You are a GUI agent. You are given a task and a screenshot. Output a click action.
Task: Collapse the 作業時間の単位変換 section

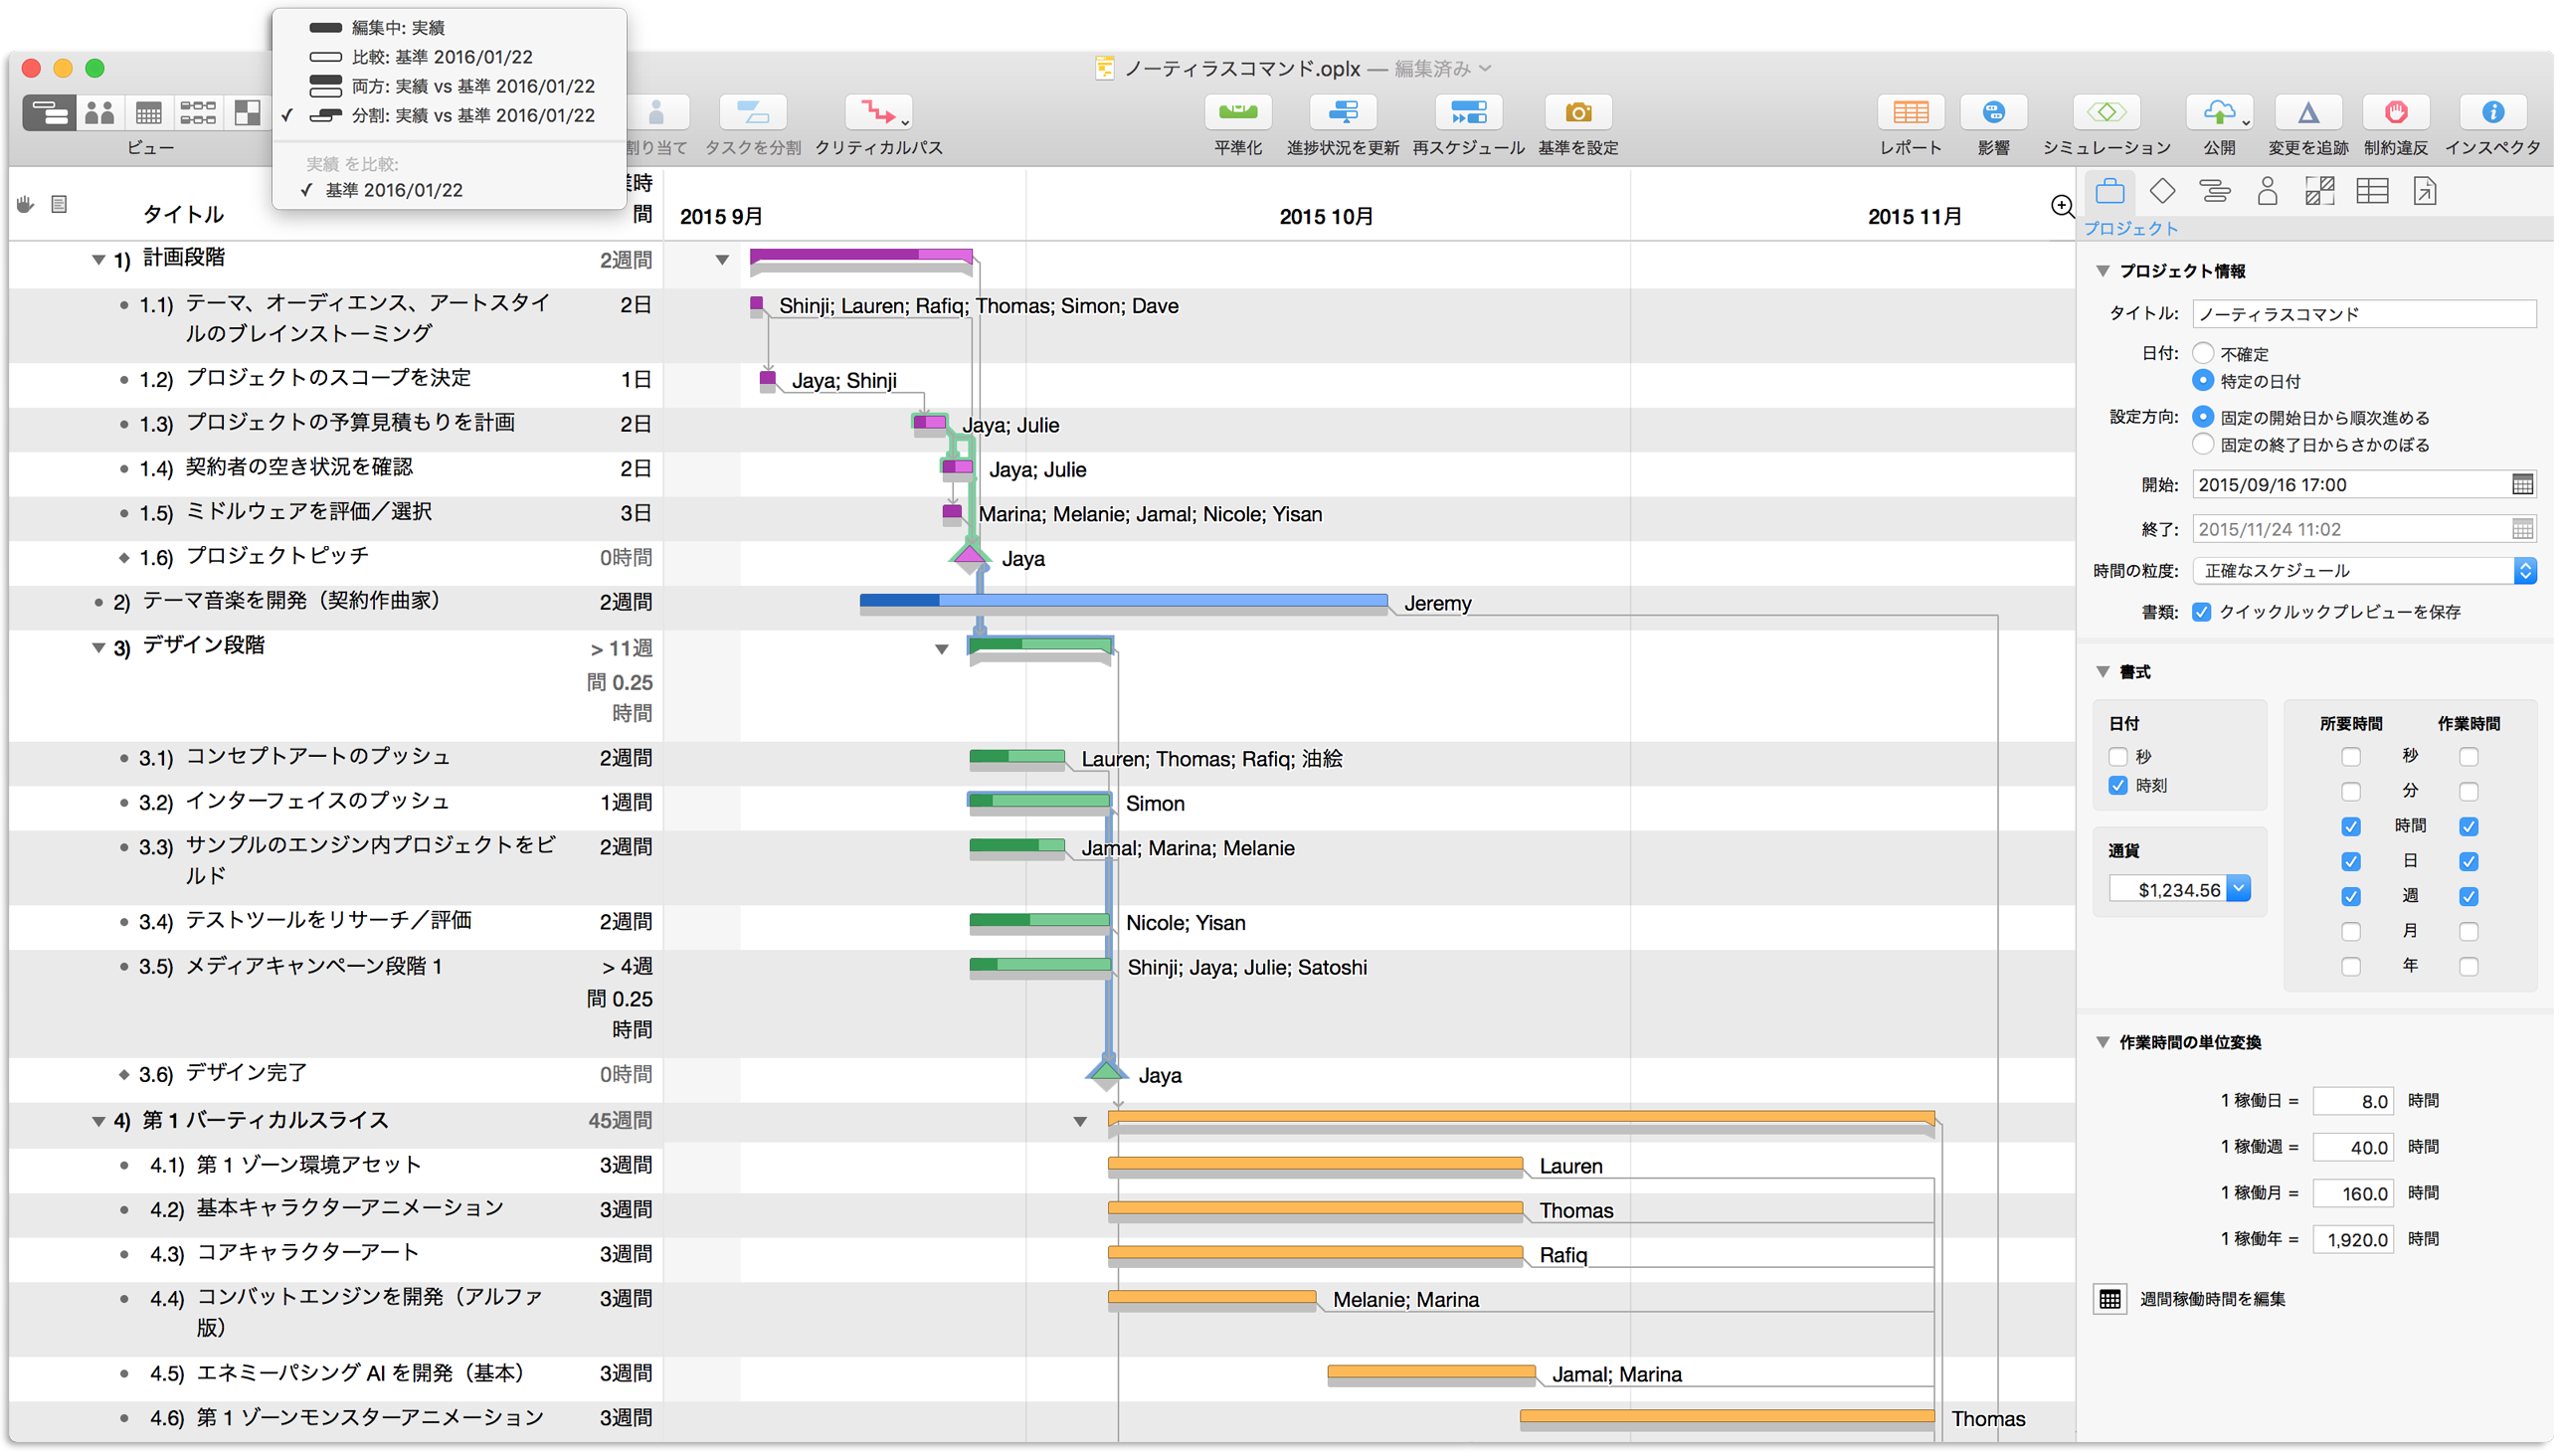2102,1042
